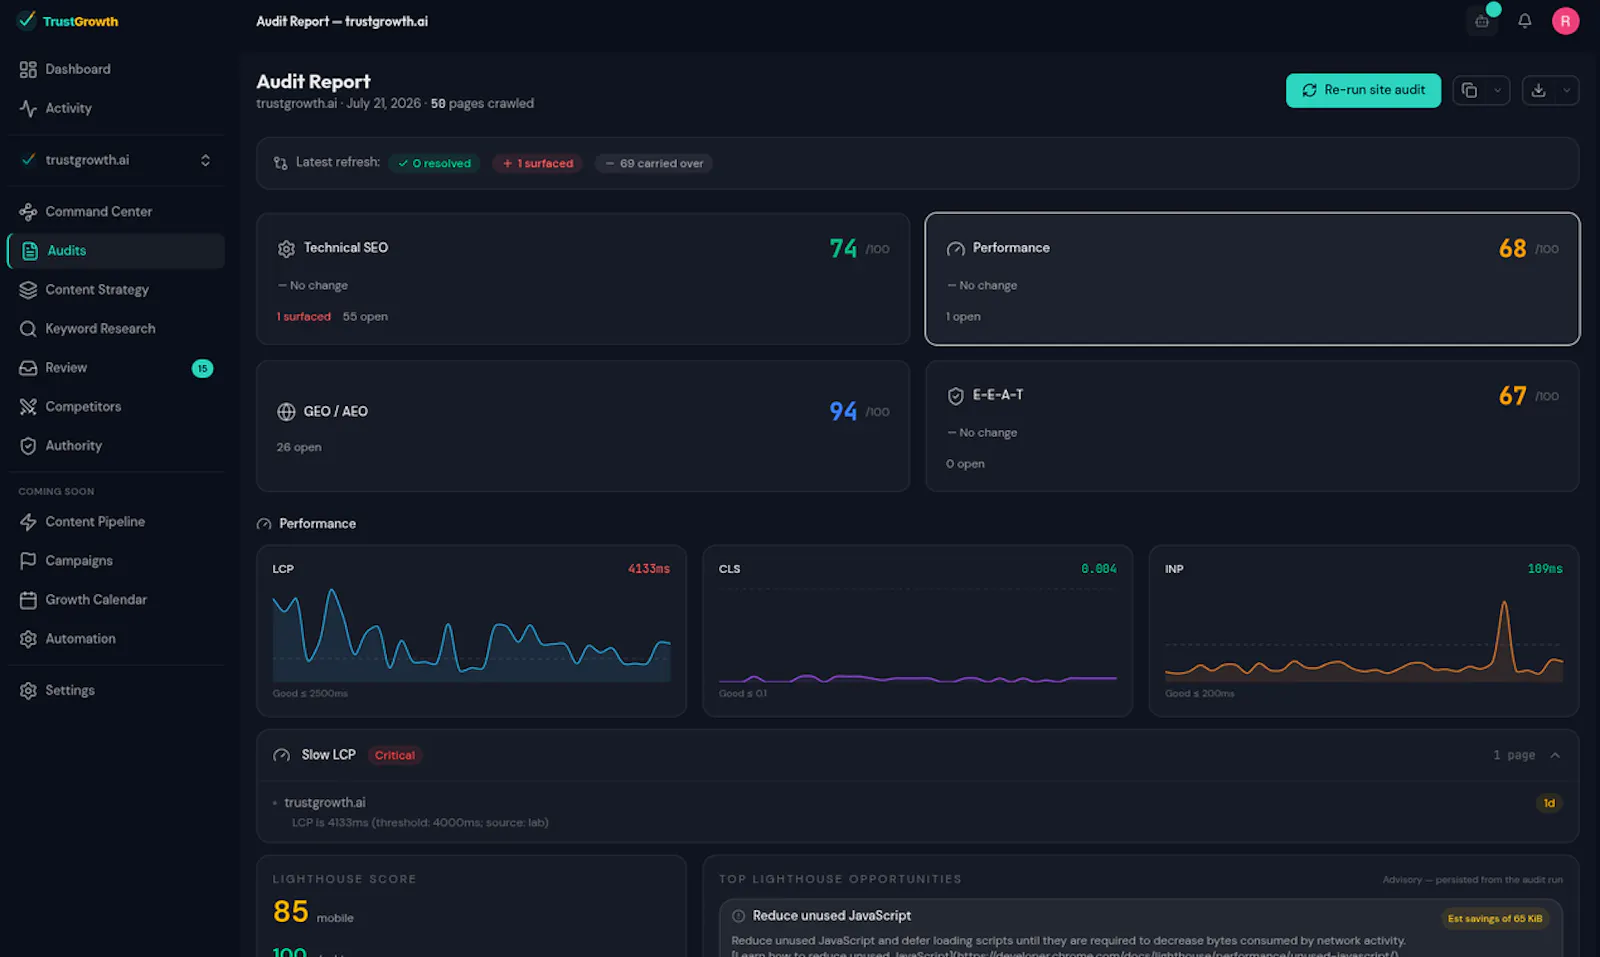The width and height of the screenshot is (1600, 957).
Task: Click the GEO / AEO globe icon
Action: click(x=286, y=412)
